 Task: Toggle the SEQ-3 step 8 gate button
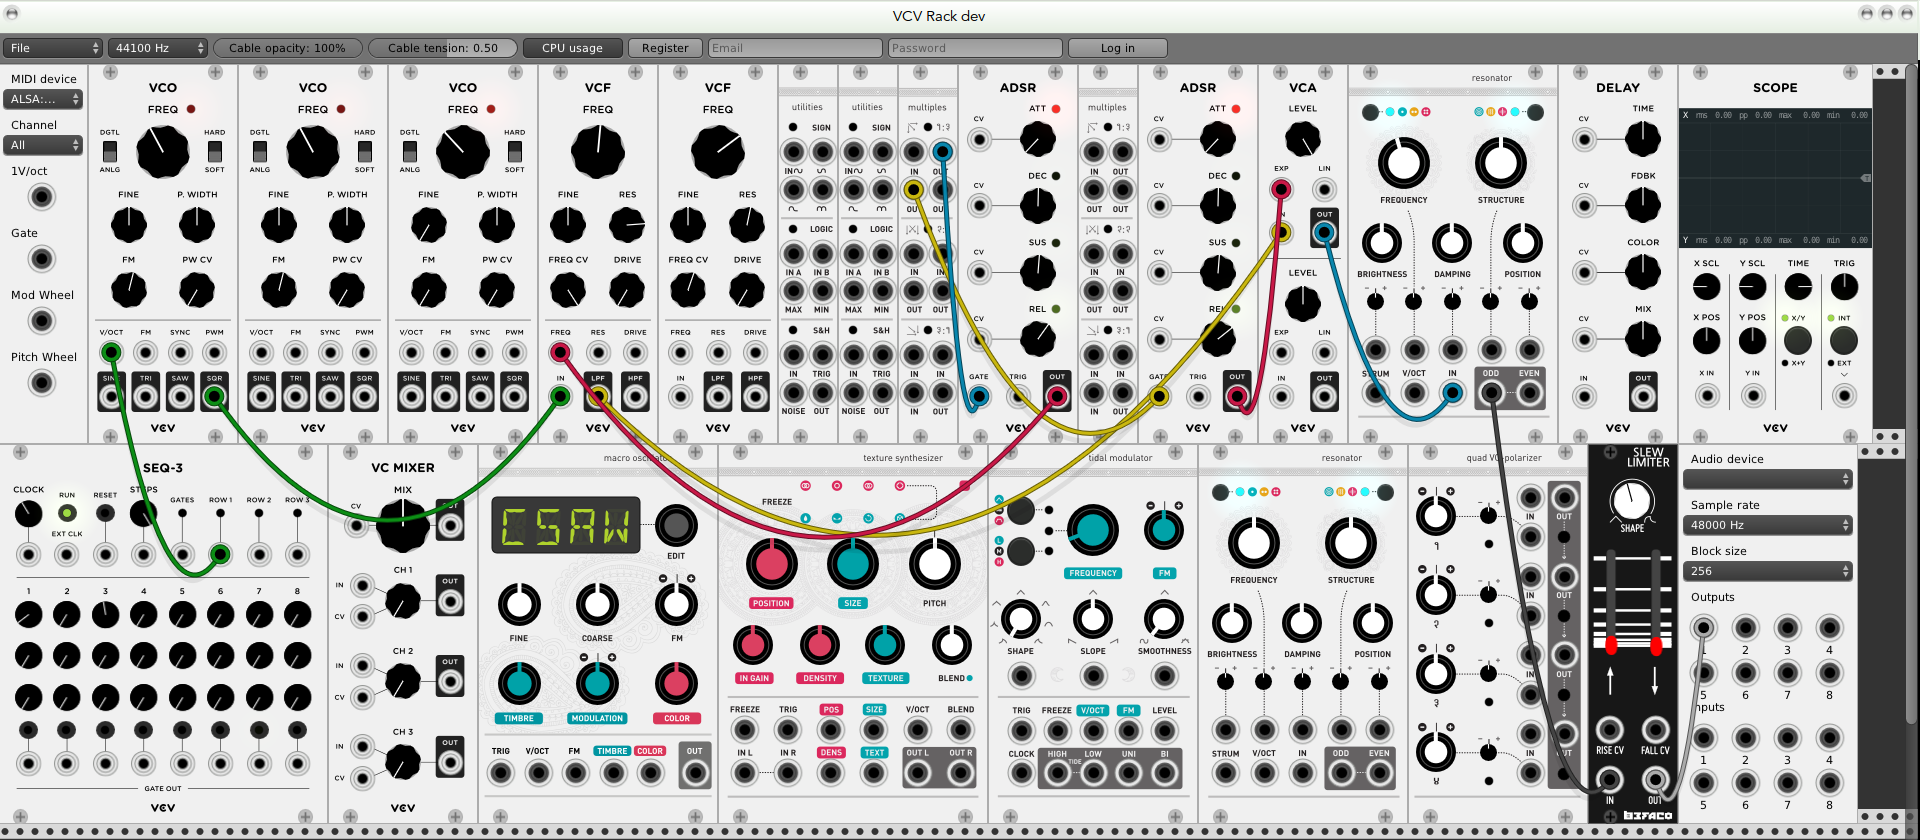297,730
